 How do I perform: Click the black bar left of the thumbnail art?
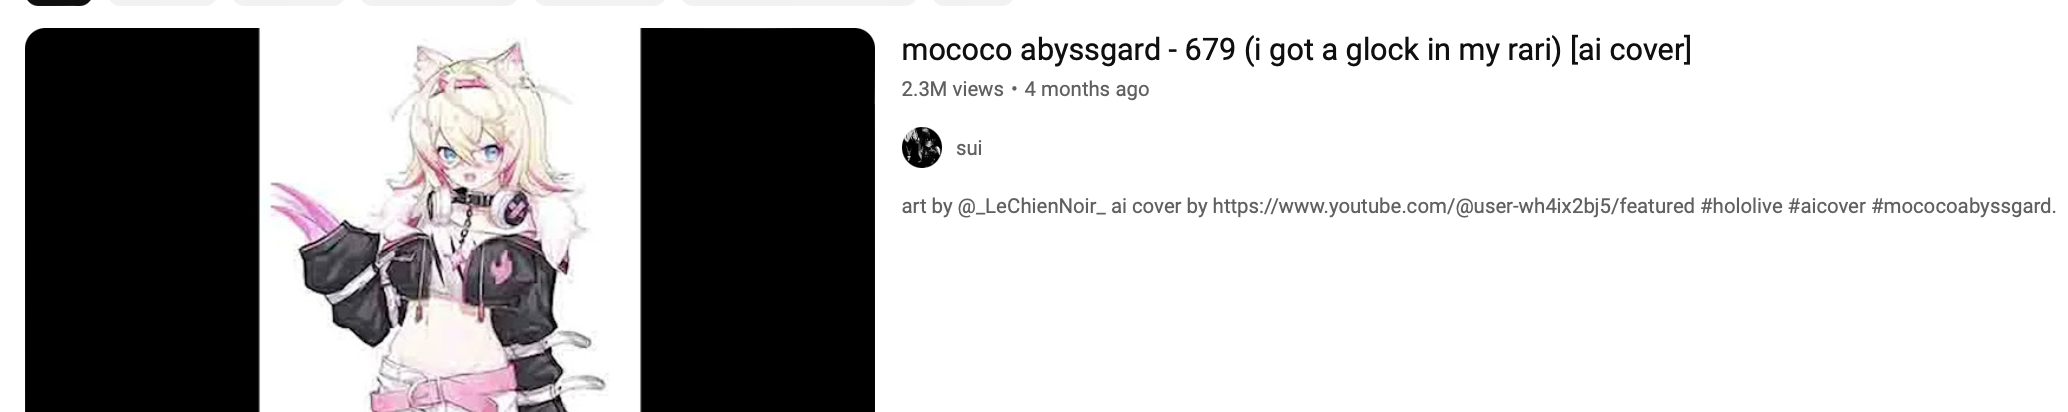[142, 220]
